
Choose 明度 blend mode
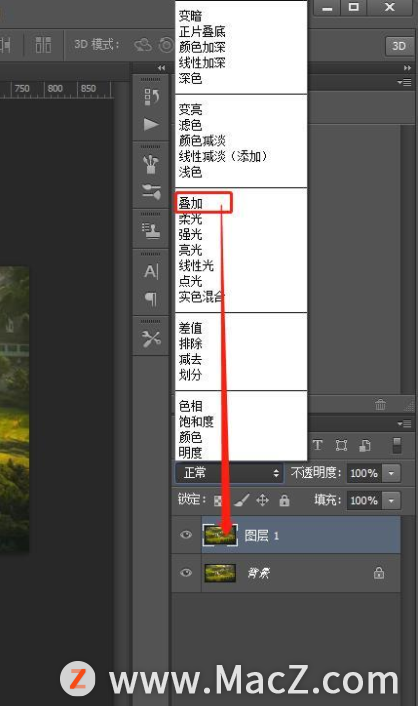(191, 453)
